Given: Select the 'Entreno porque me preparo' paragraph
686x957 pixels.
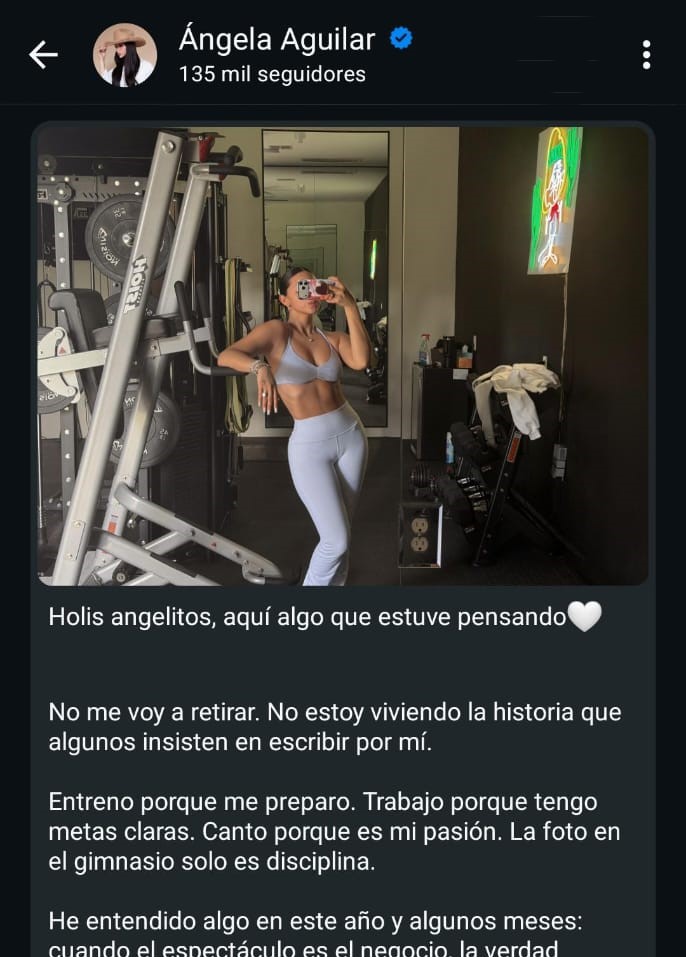Looking at the screenshot, I should tap(334, 831).
